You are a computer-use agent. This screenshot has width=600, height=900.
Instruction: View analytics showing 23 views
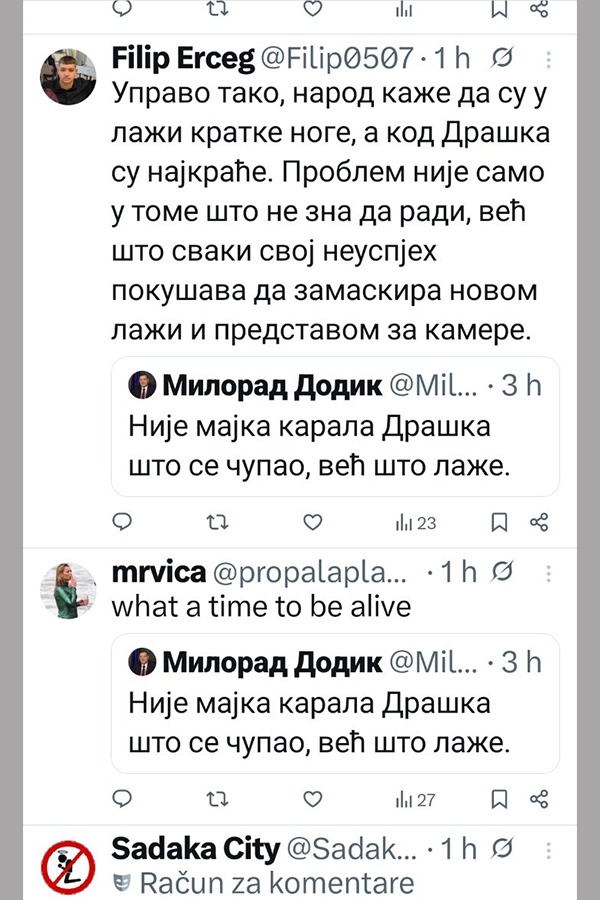point(416,522)
